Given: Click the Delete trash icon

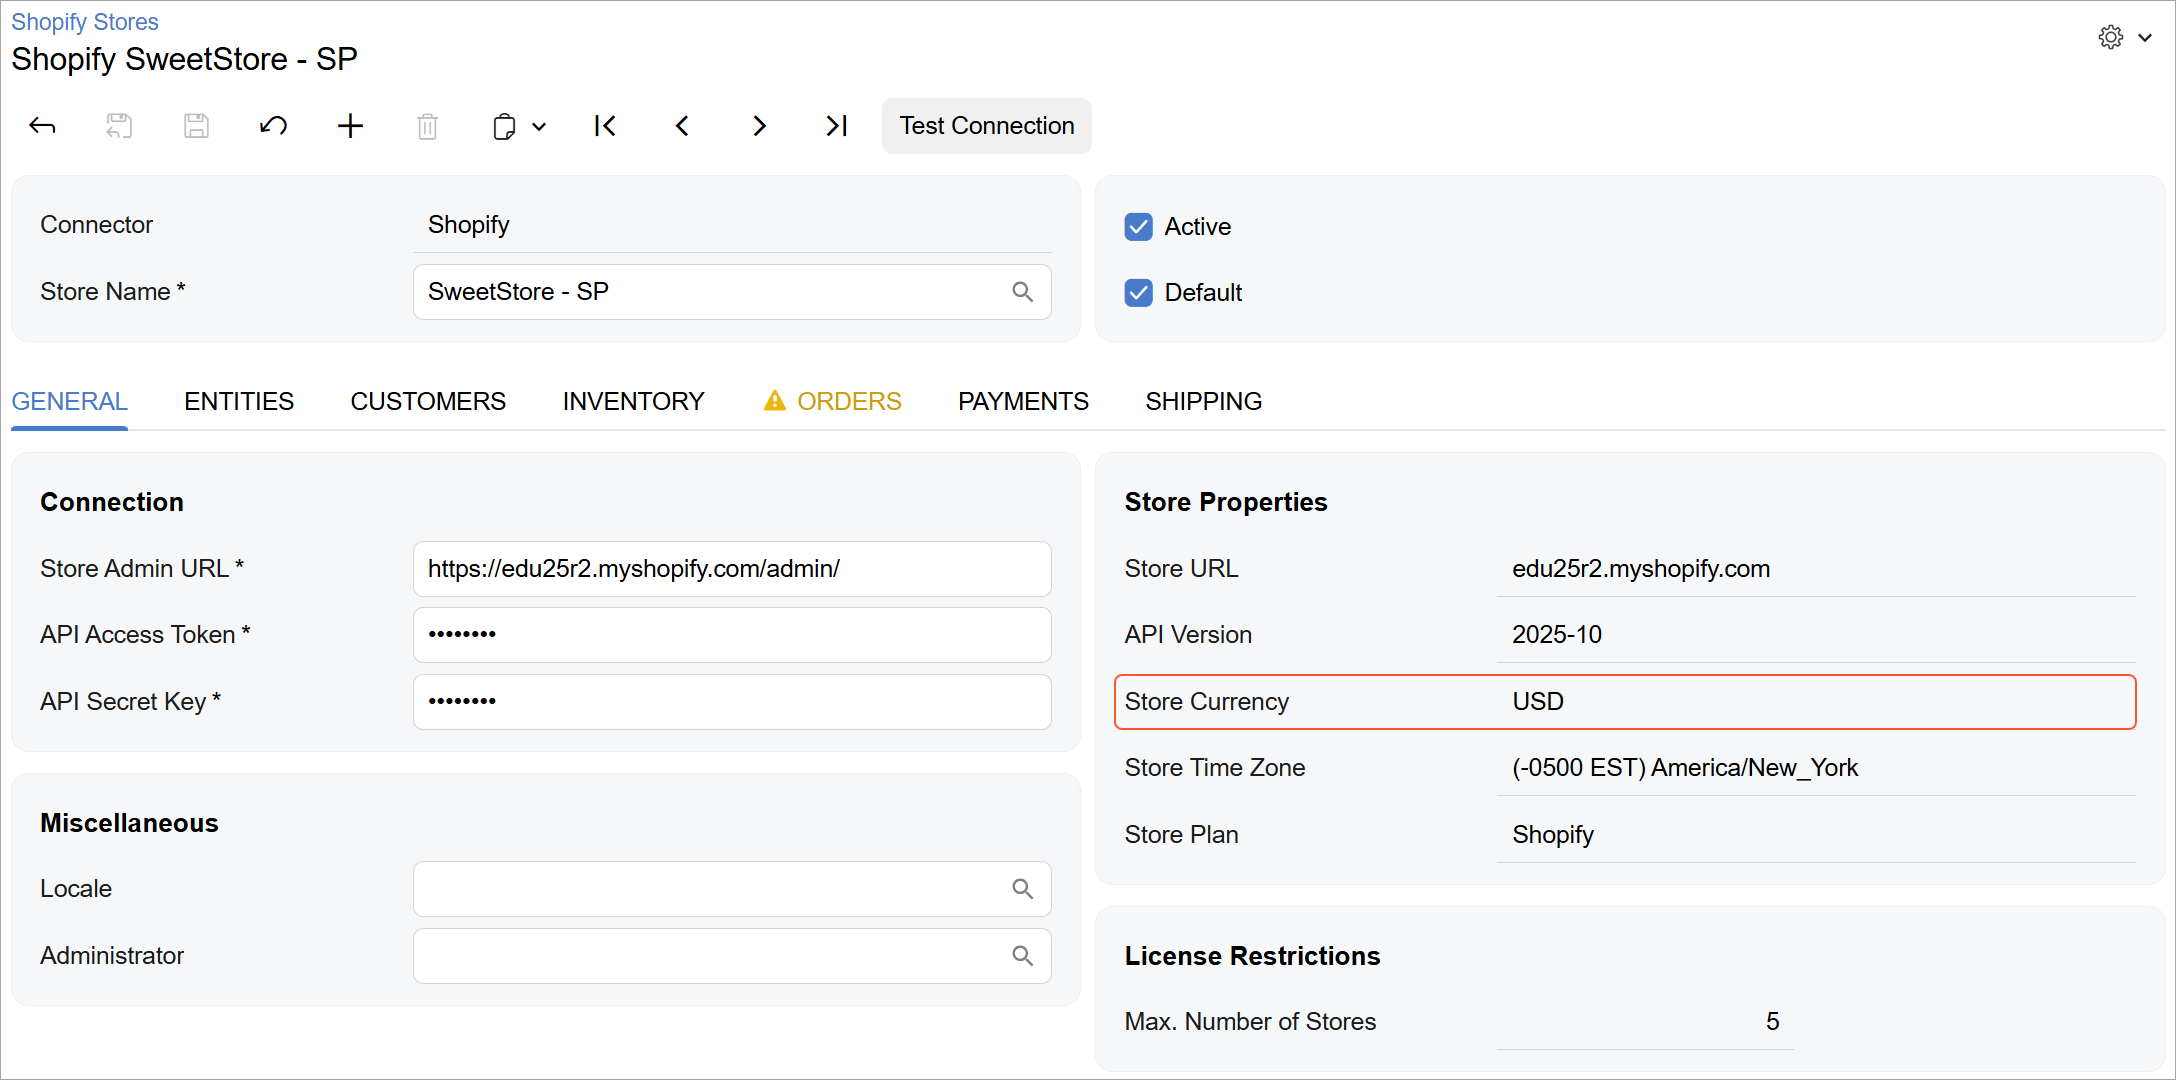Looking at the screenshot, I should (x=427, y=126).
